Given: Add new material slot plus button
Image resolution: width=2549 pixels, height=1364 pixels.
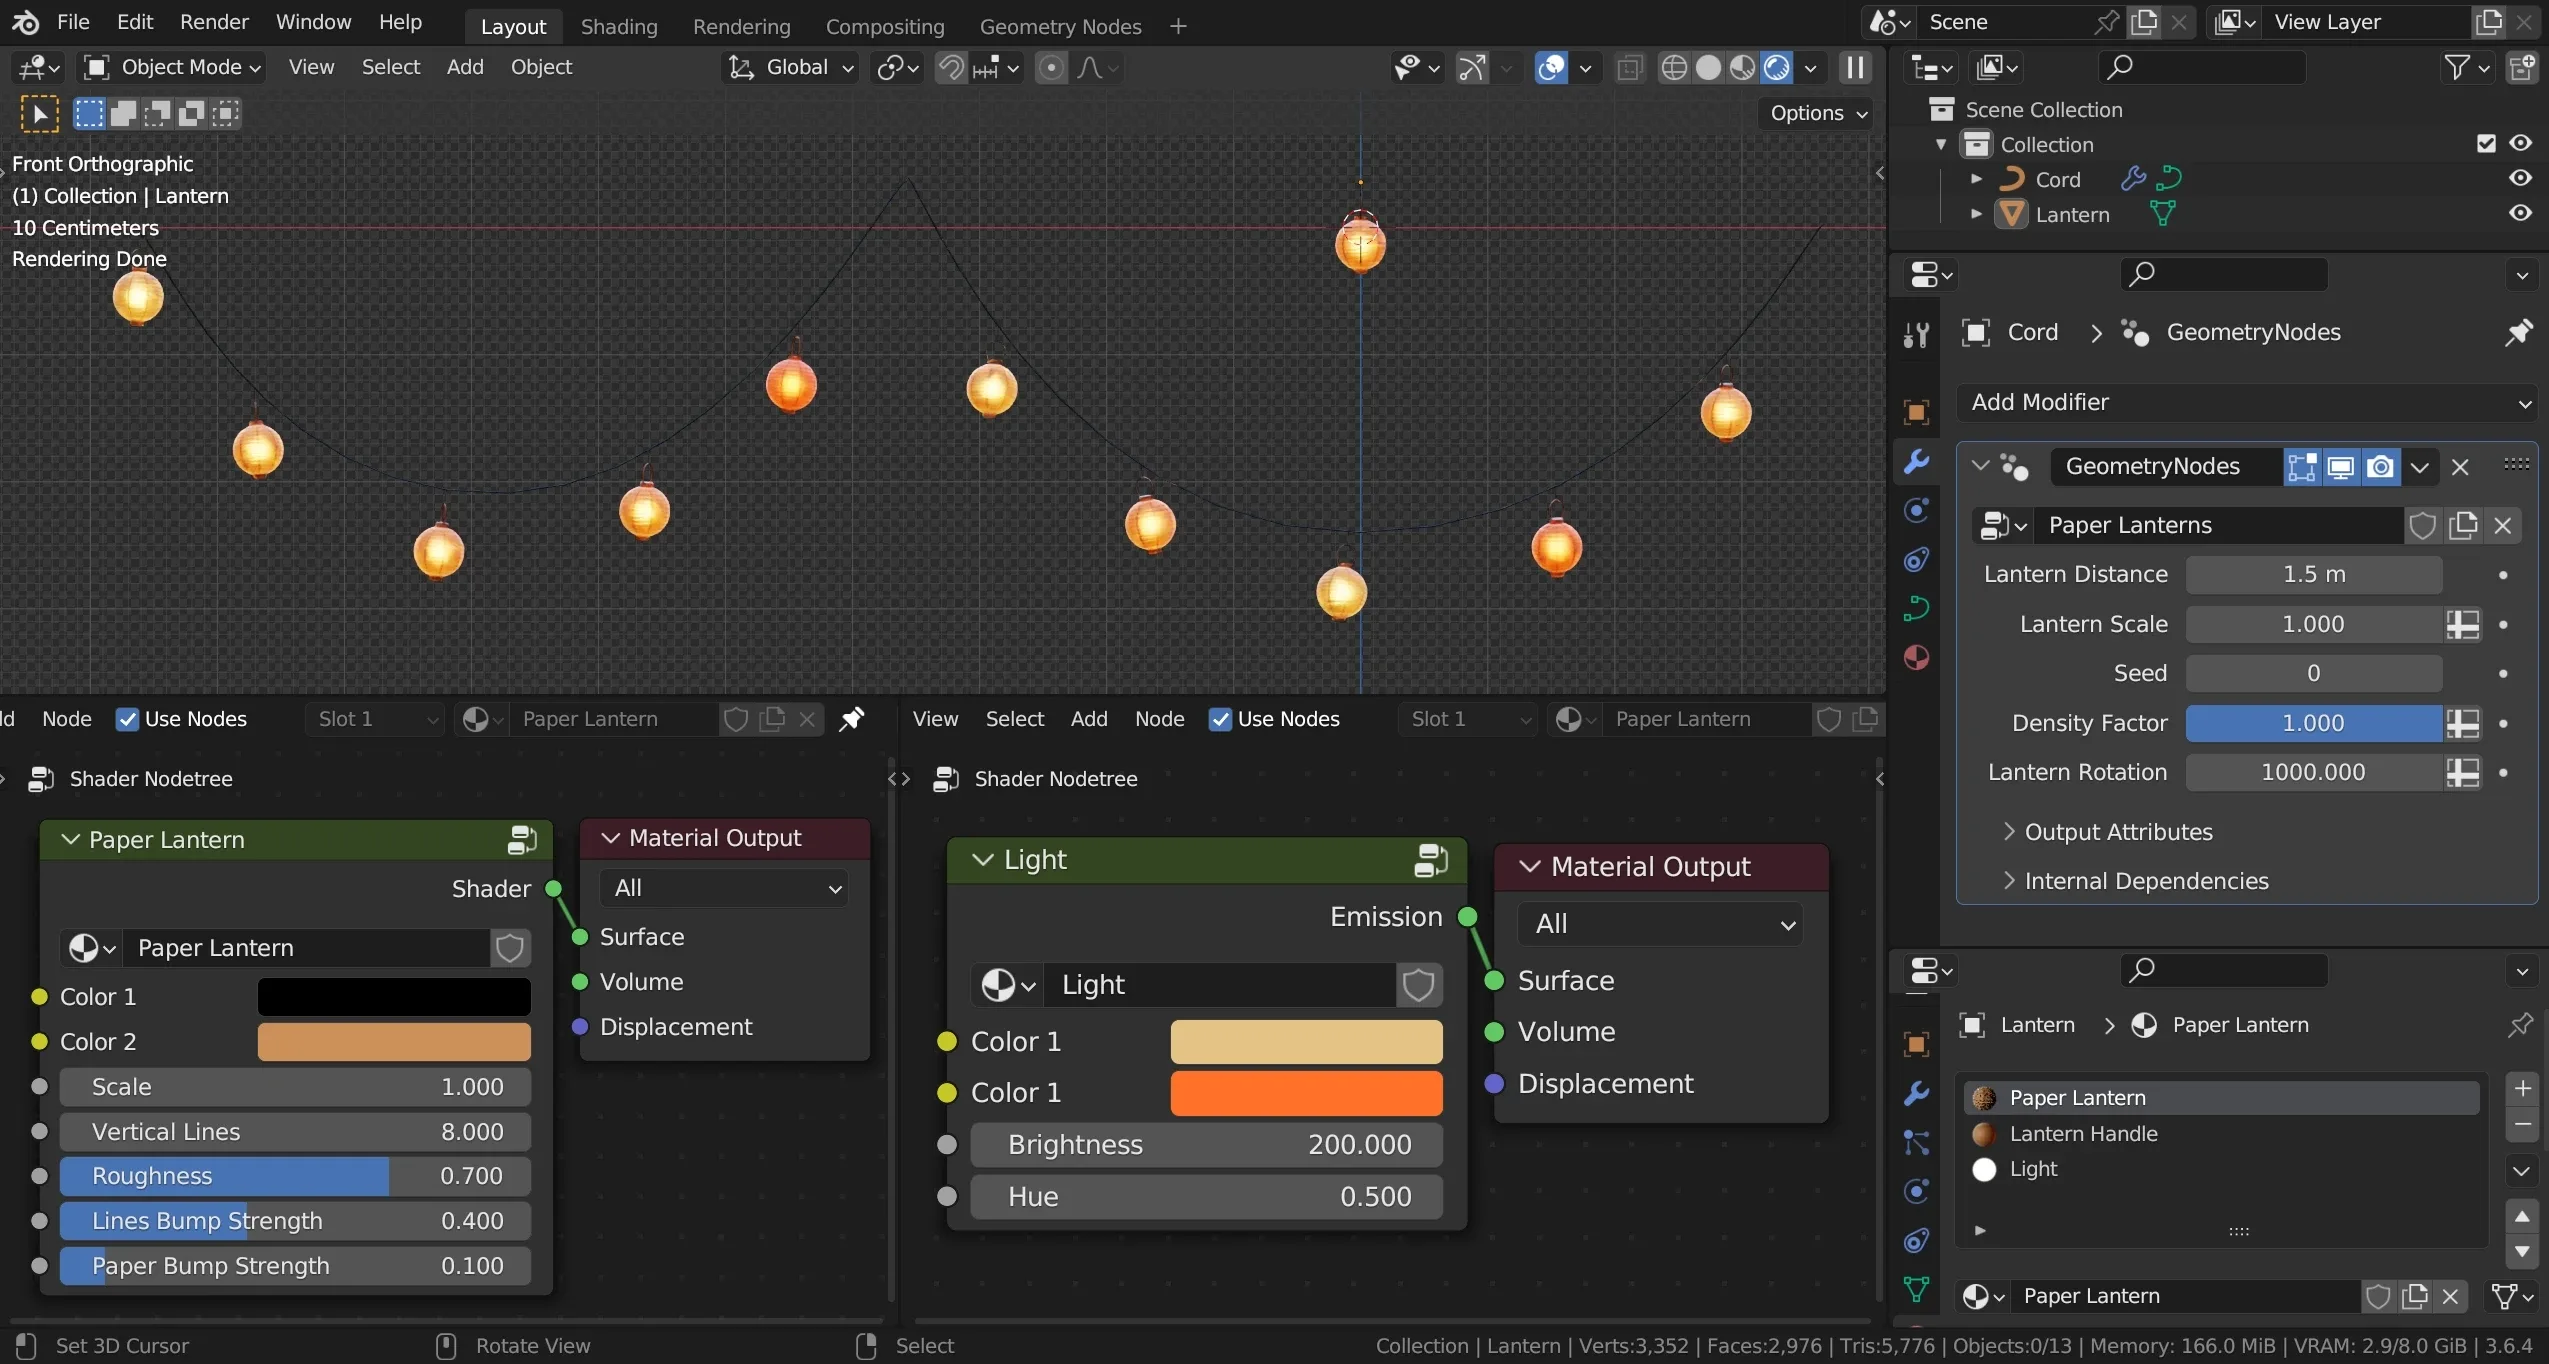Looking at the screenshot, I should (x=2522, y=1089).
